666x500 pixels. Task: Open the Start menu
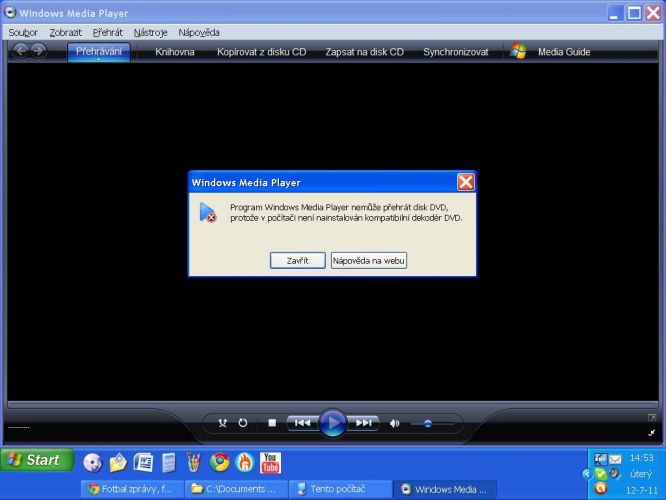[37, 460]
